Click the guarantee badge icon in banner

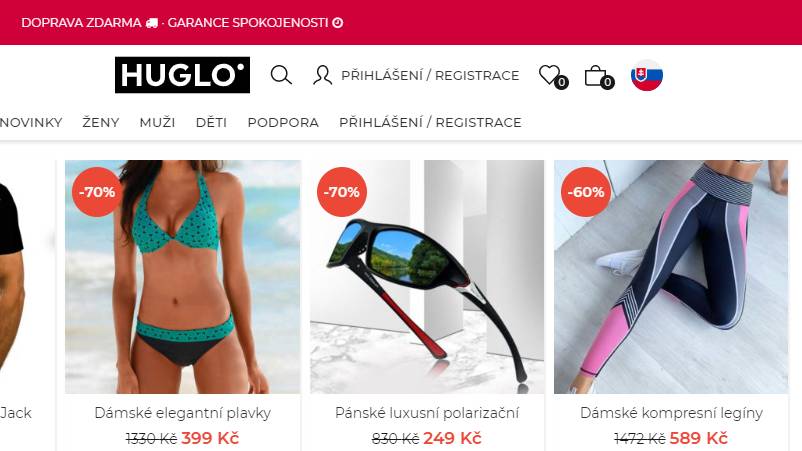[x=338, y=23]
